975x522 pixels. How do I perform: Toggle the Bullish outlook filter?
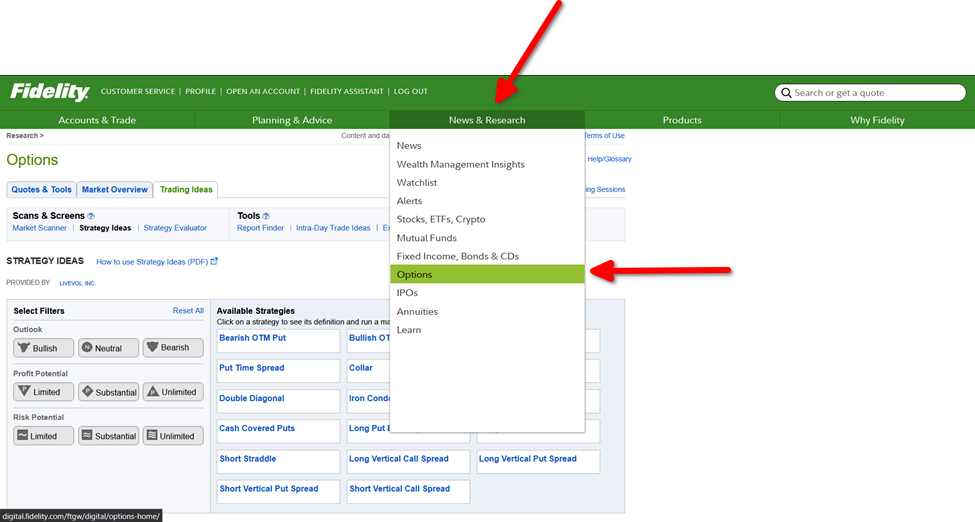click(x=43, y=348)
